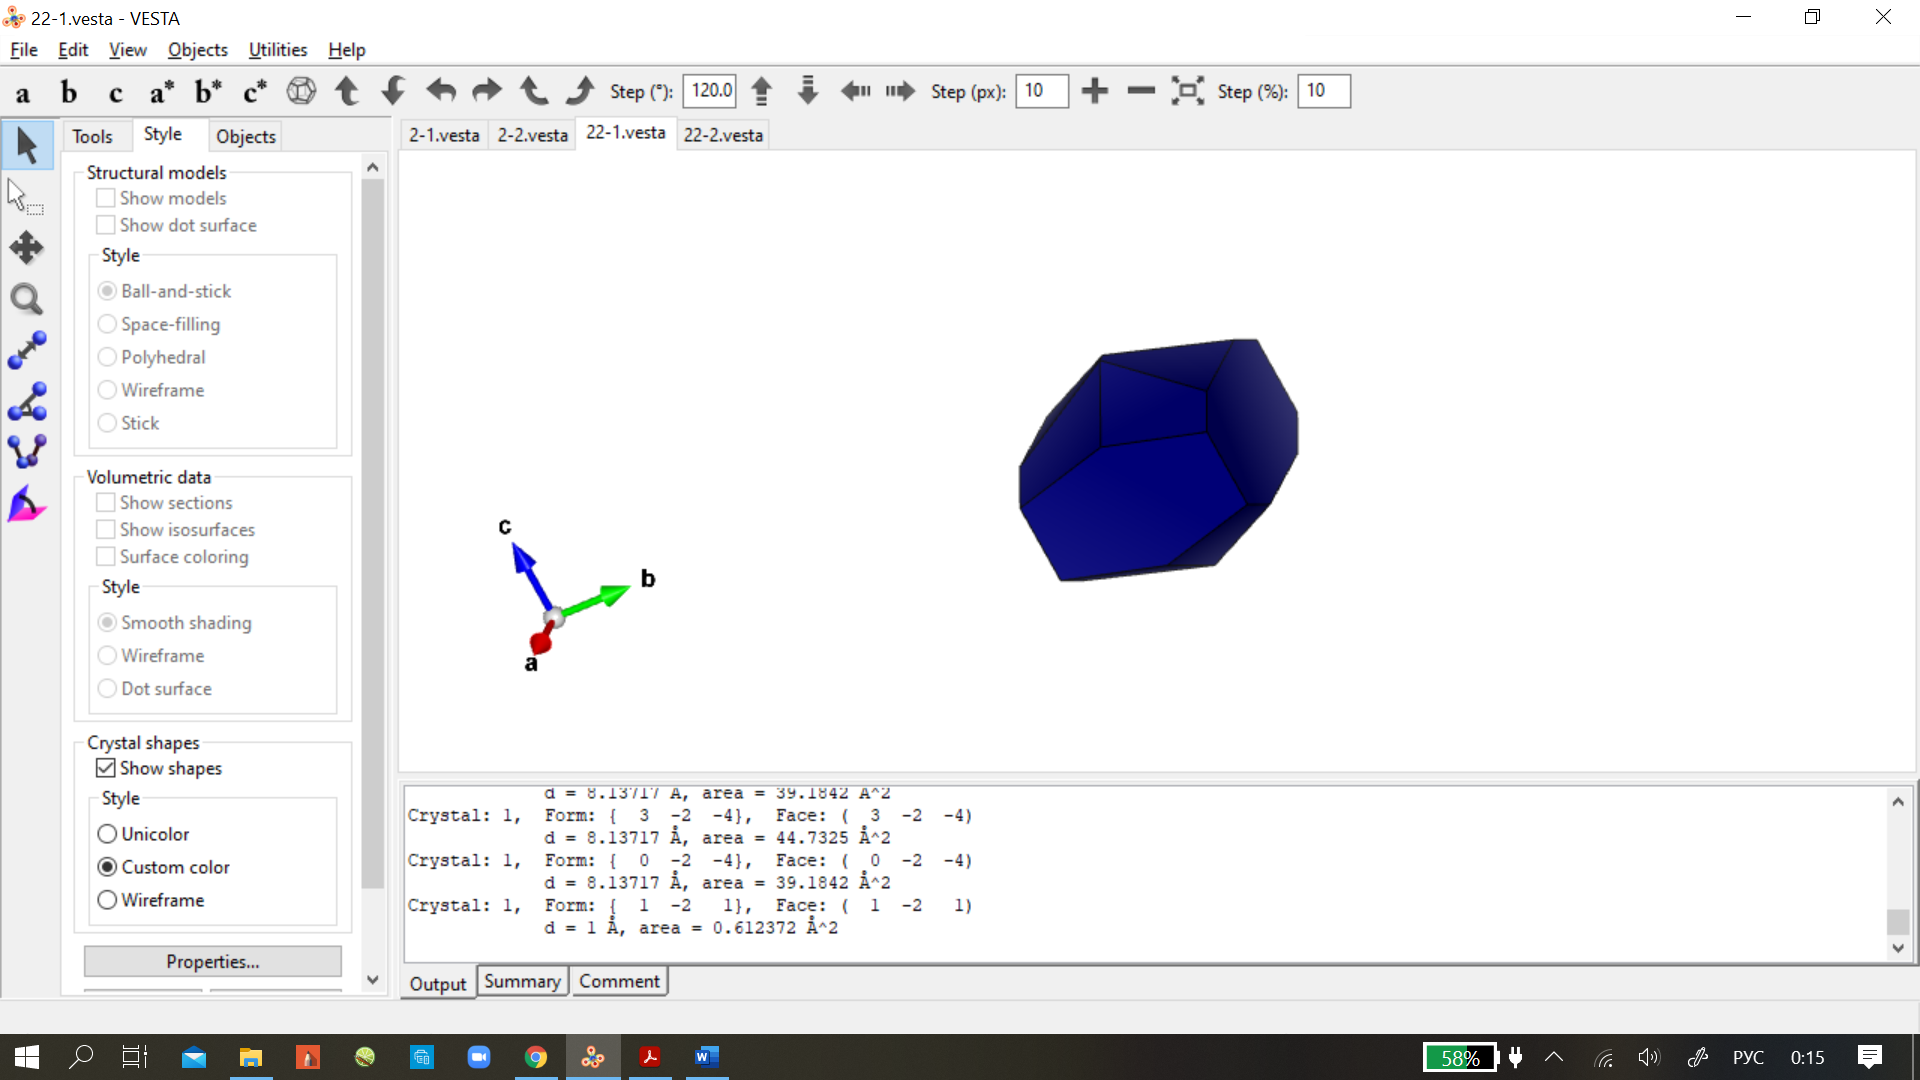Select Unicolor crystal shape style
This screenshot has height=1080, width=1920.
107,834
